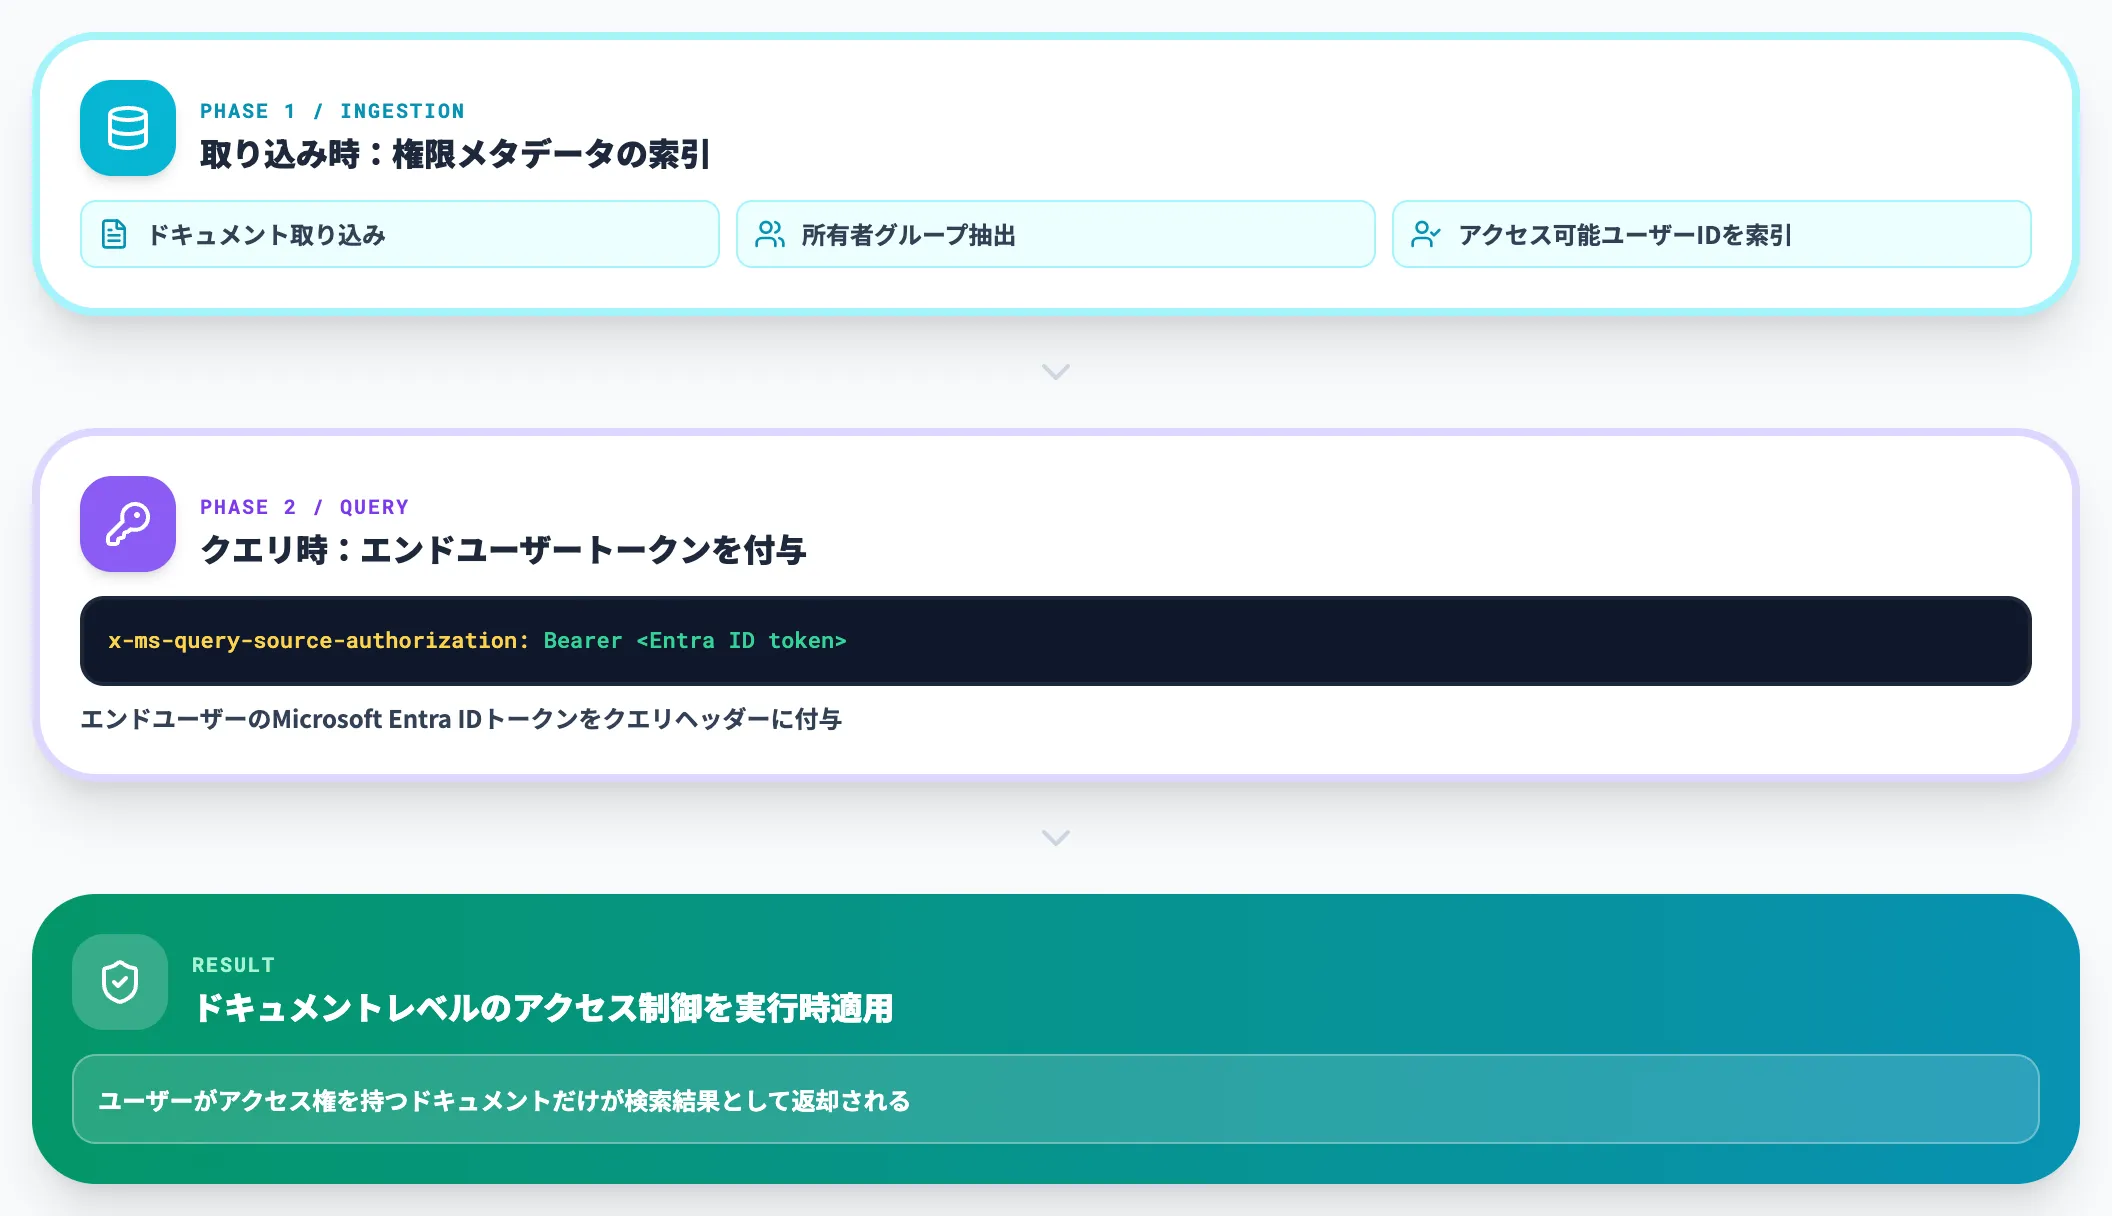Collapse the Phase 1 ingestion section

[x=1055, y=372]
